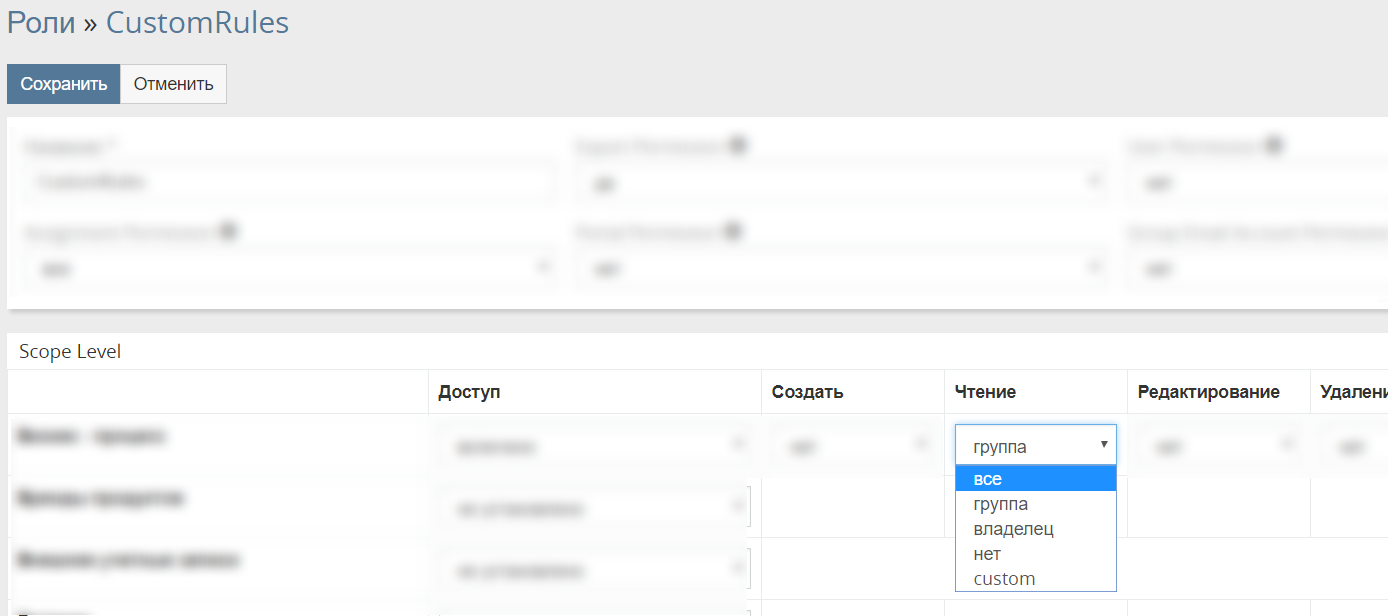
Task: Select 'все' in the open dropdown list
Action: point(1035,479)
